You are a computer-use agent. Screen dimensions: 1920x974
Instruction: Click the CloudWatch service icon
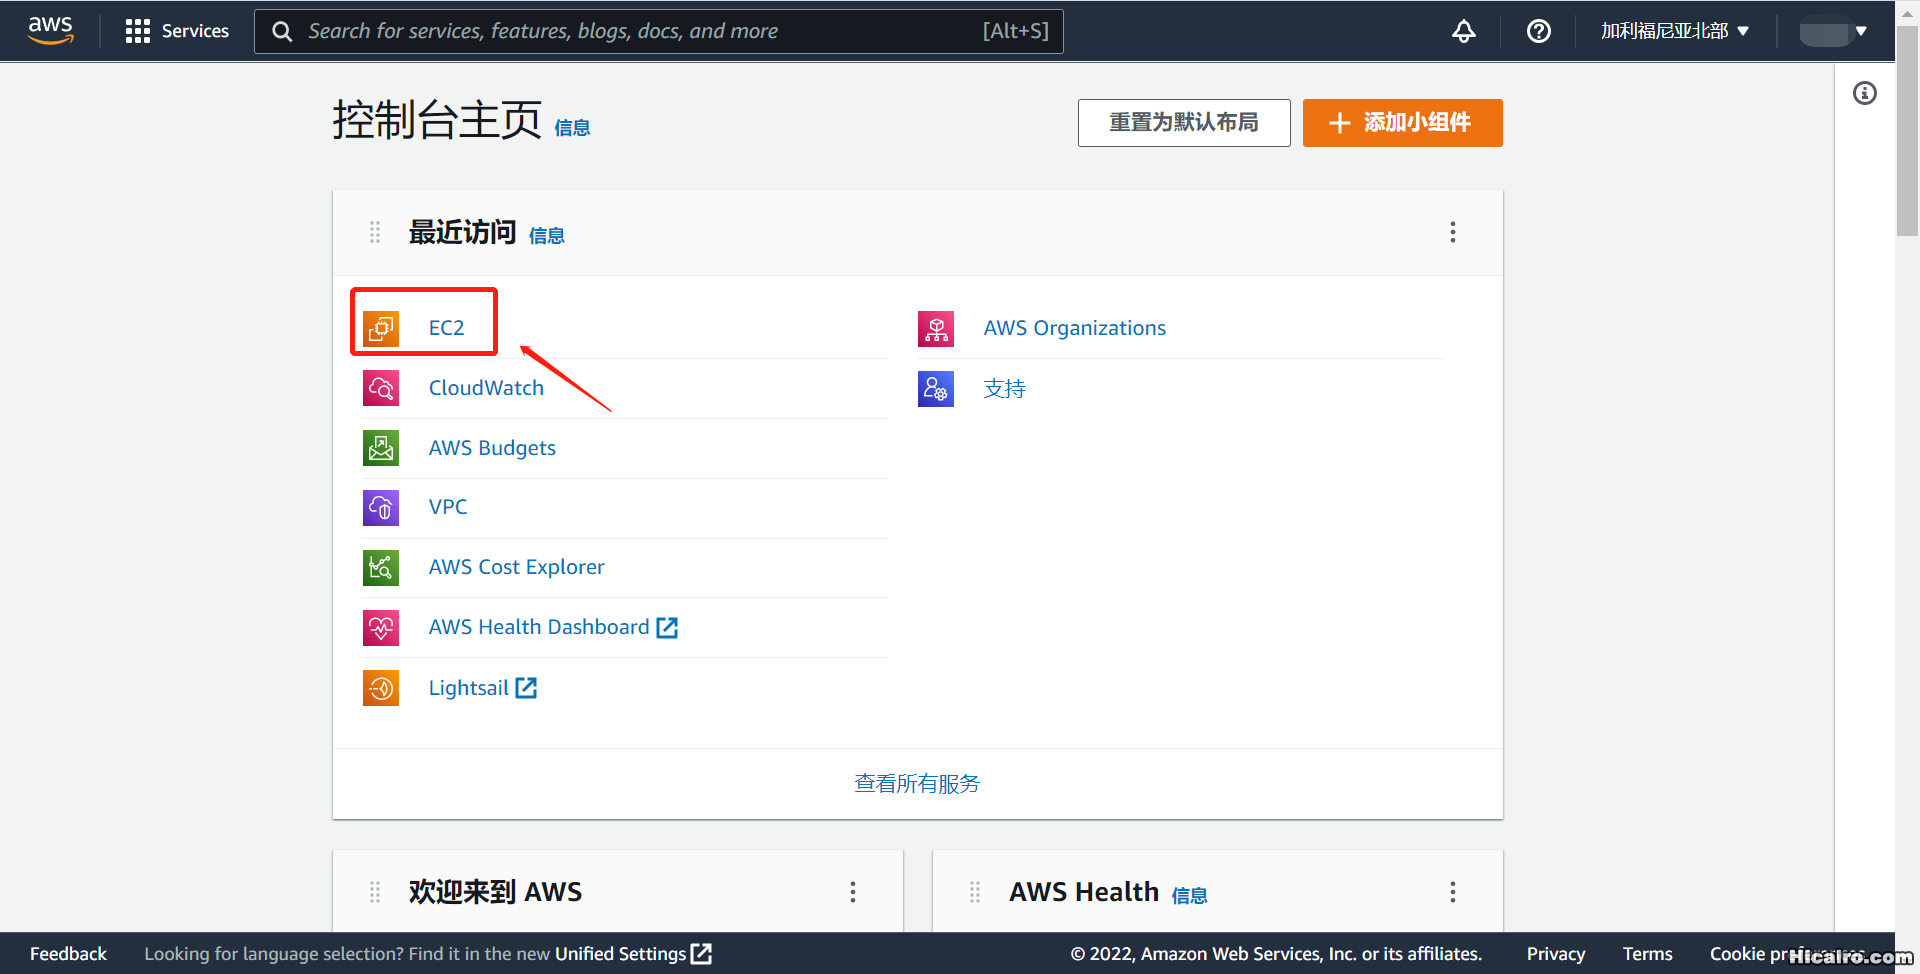tap(381, 388)
